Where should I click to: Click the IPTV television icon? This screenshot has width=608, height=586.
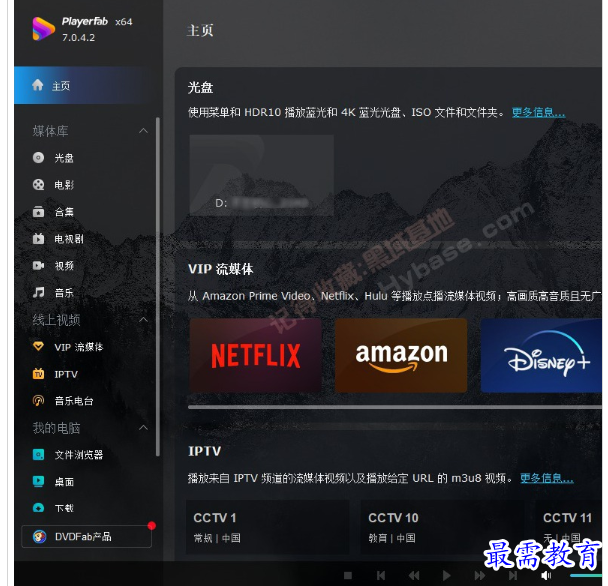pos(38,374)
